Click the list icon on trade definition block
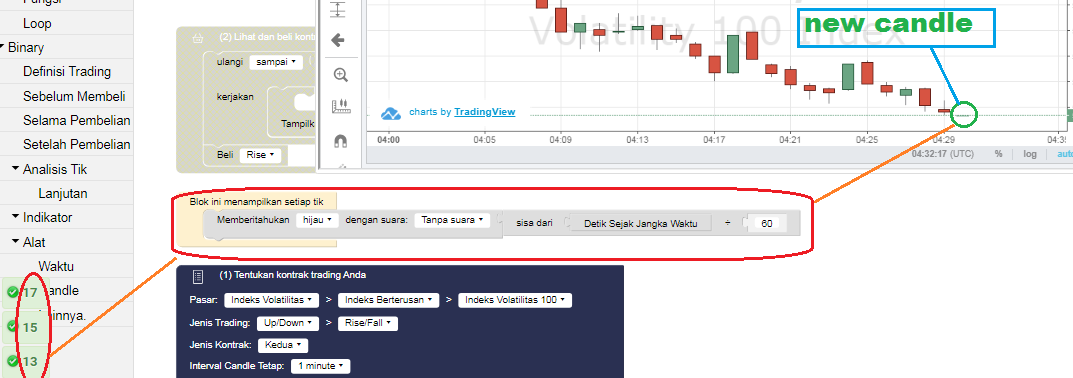Image resolution: width=1073 pixels, height=378 pixels. pyautogui.click(x=198, y=276)
